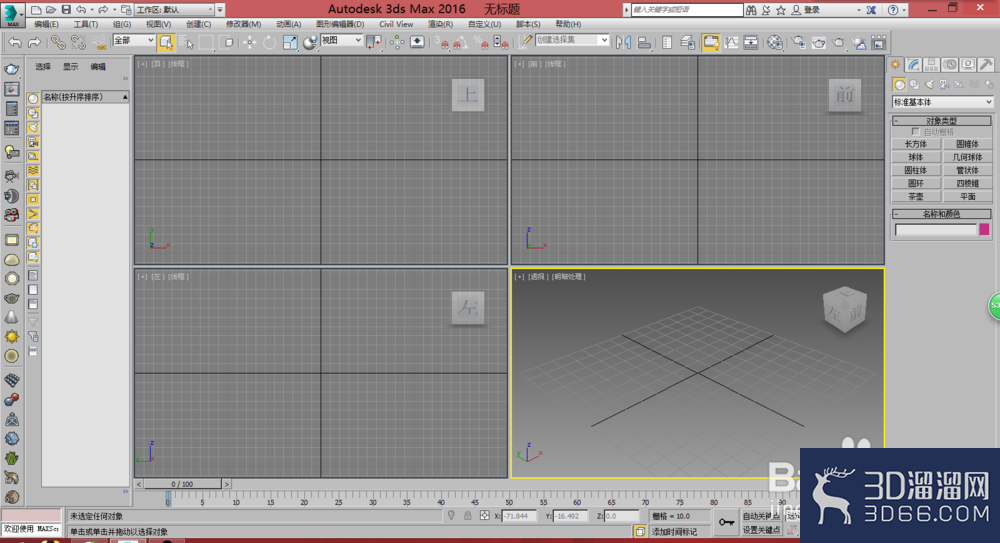Click the 设置关键点 set key button
Viewport: 1000px width, 543px height.
(x=761, y=530)
